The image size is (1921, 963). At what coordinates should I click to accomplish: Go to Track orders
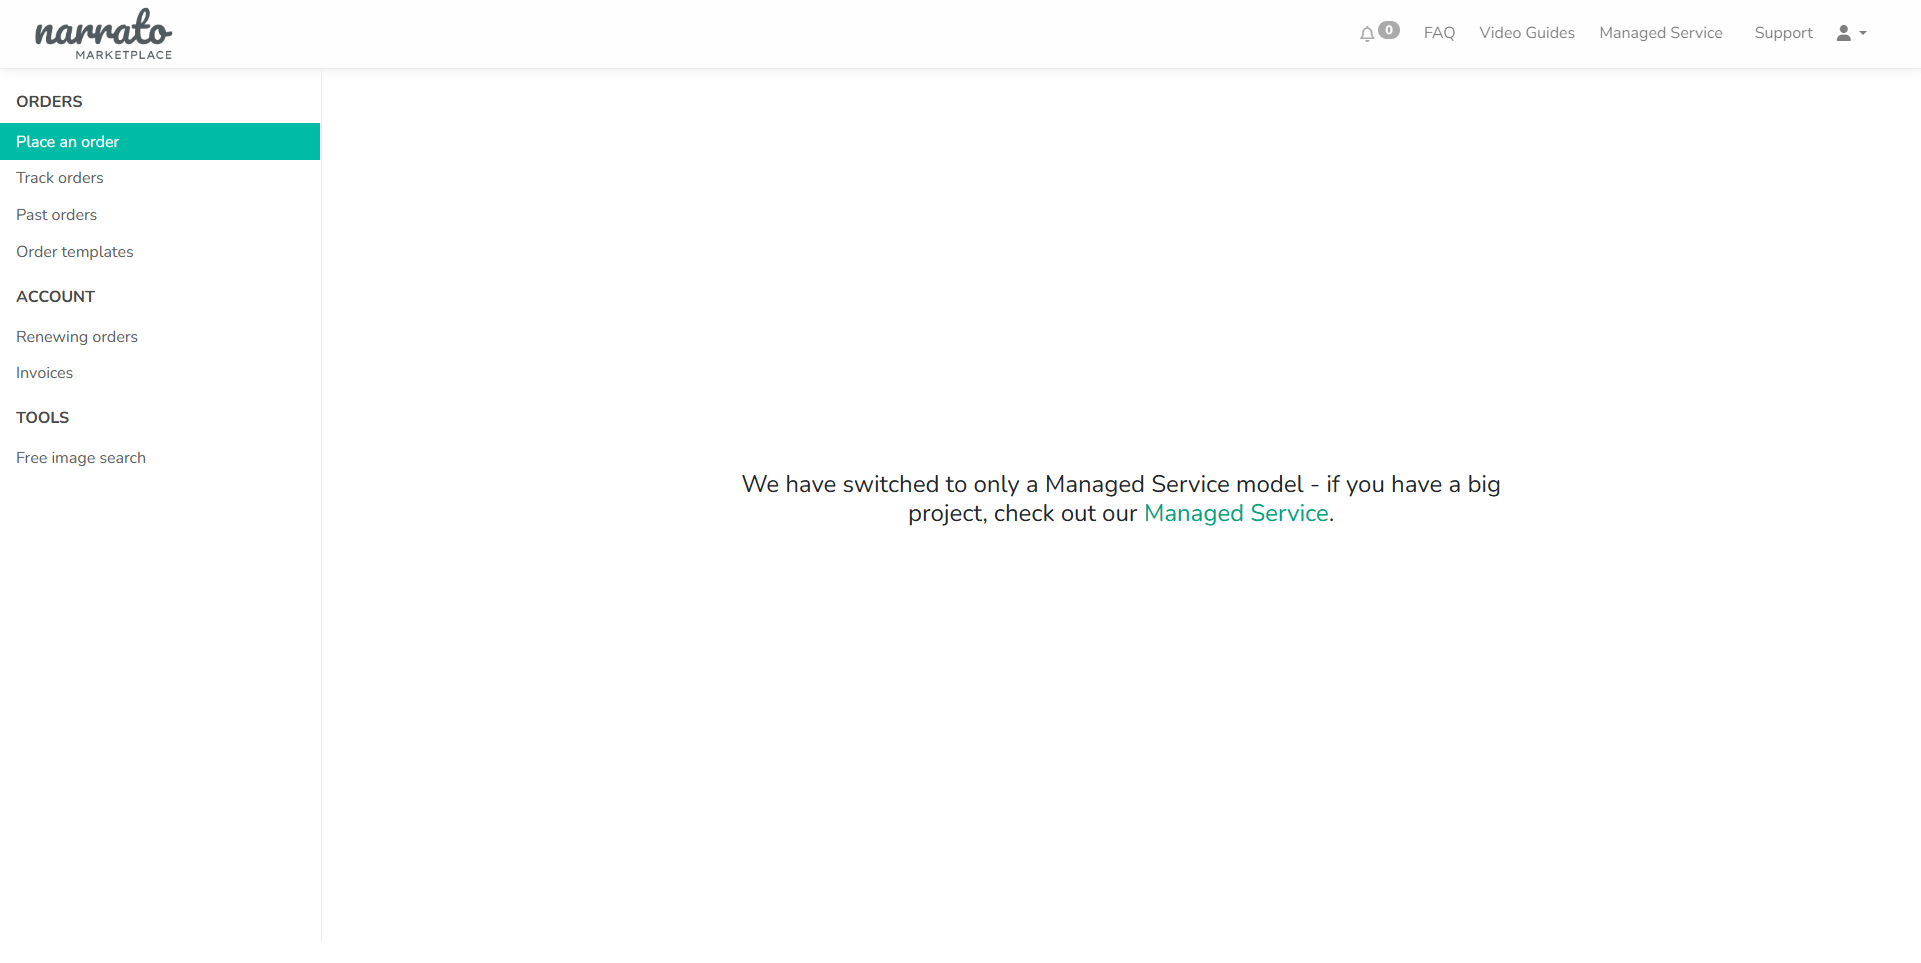[x=60, y=178]
